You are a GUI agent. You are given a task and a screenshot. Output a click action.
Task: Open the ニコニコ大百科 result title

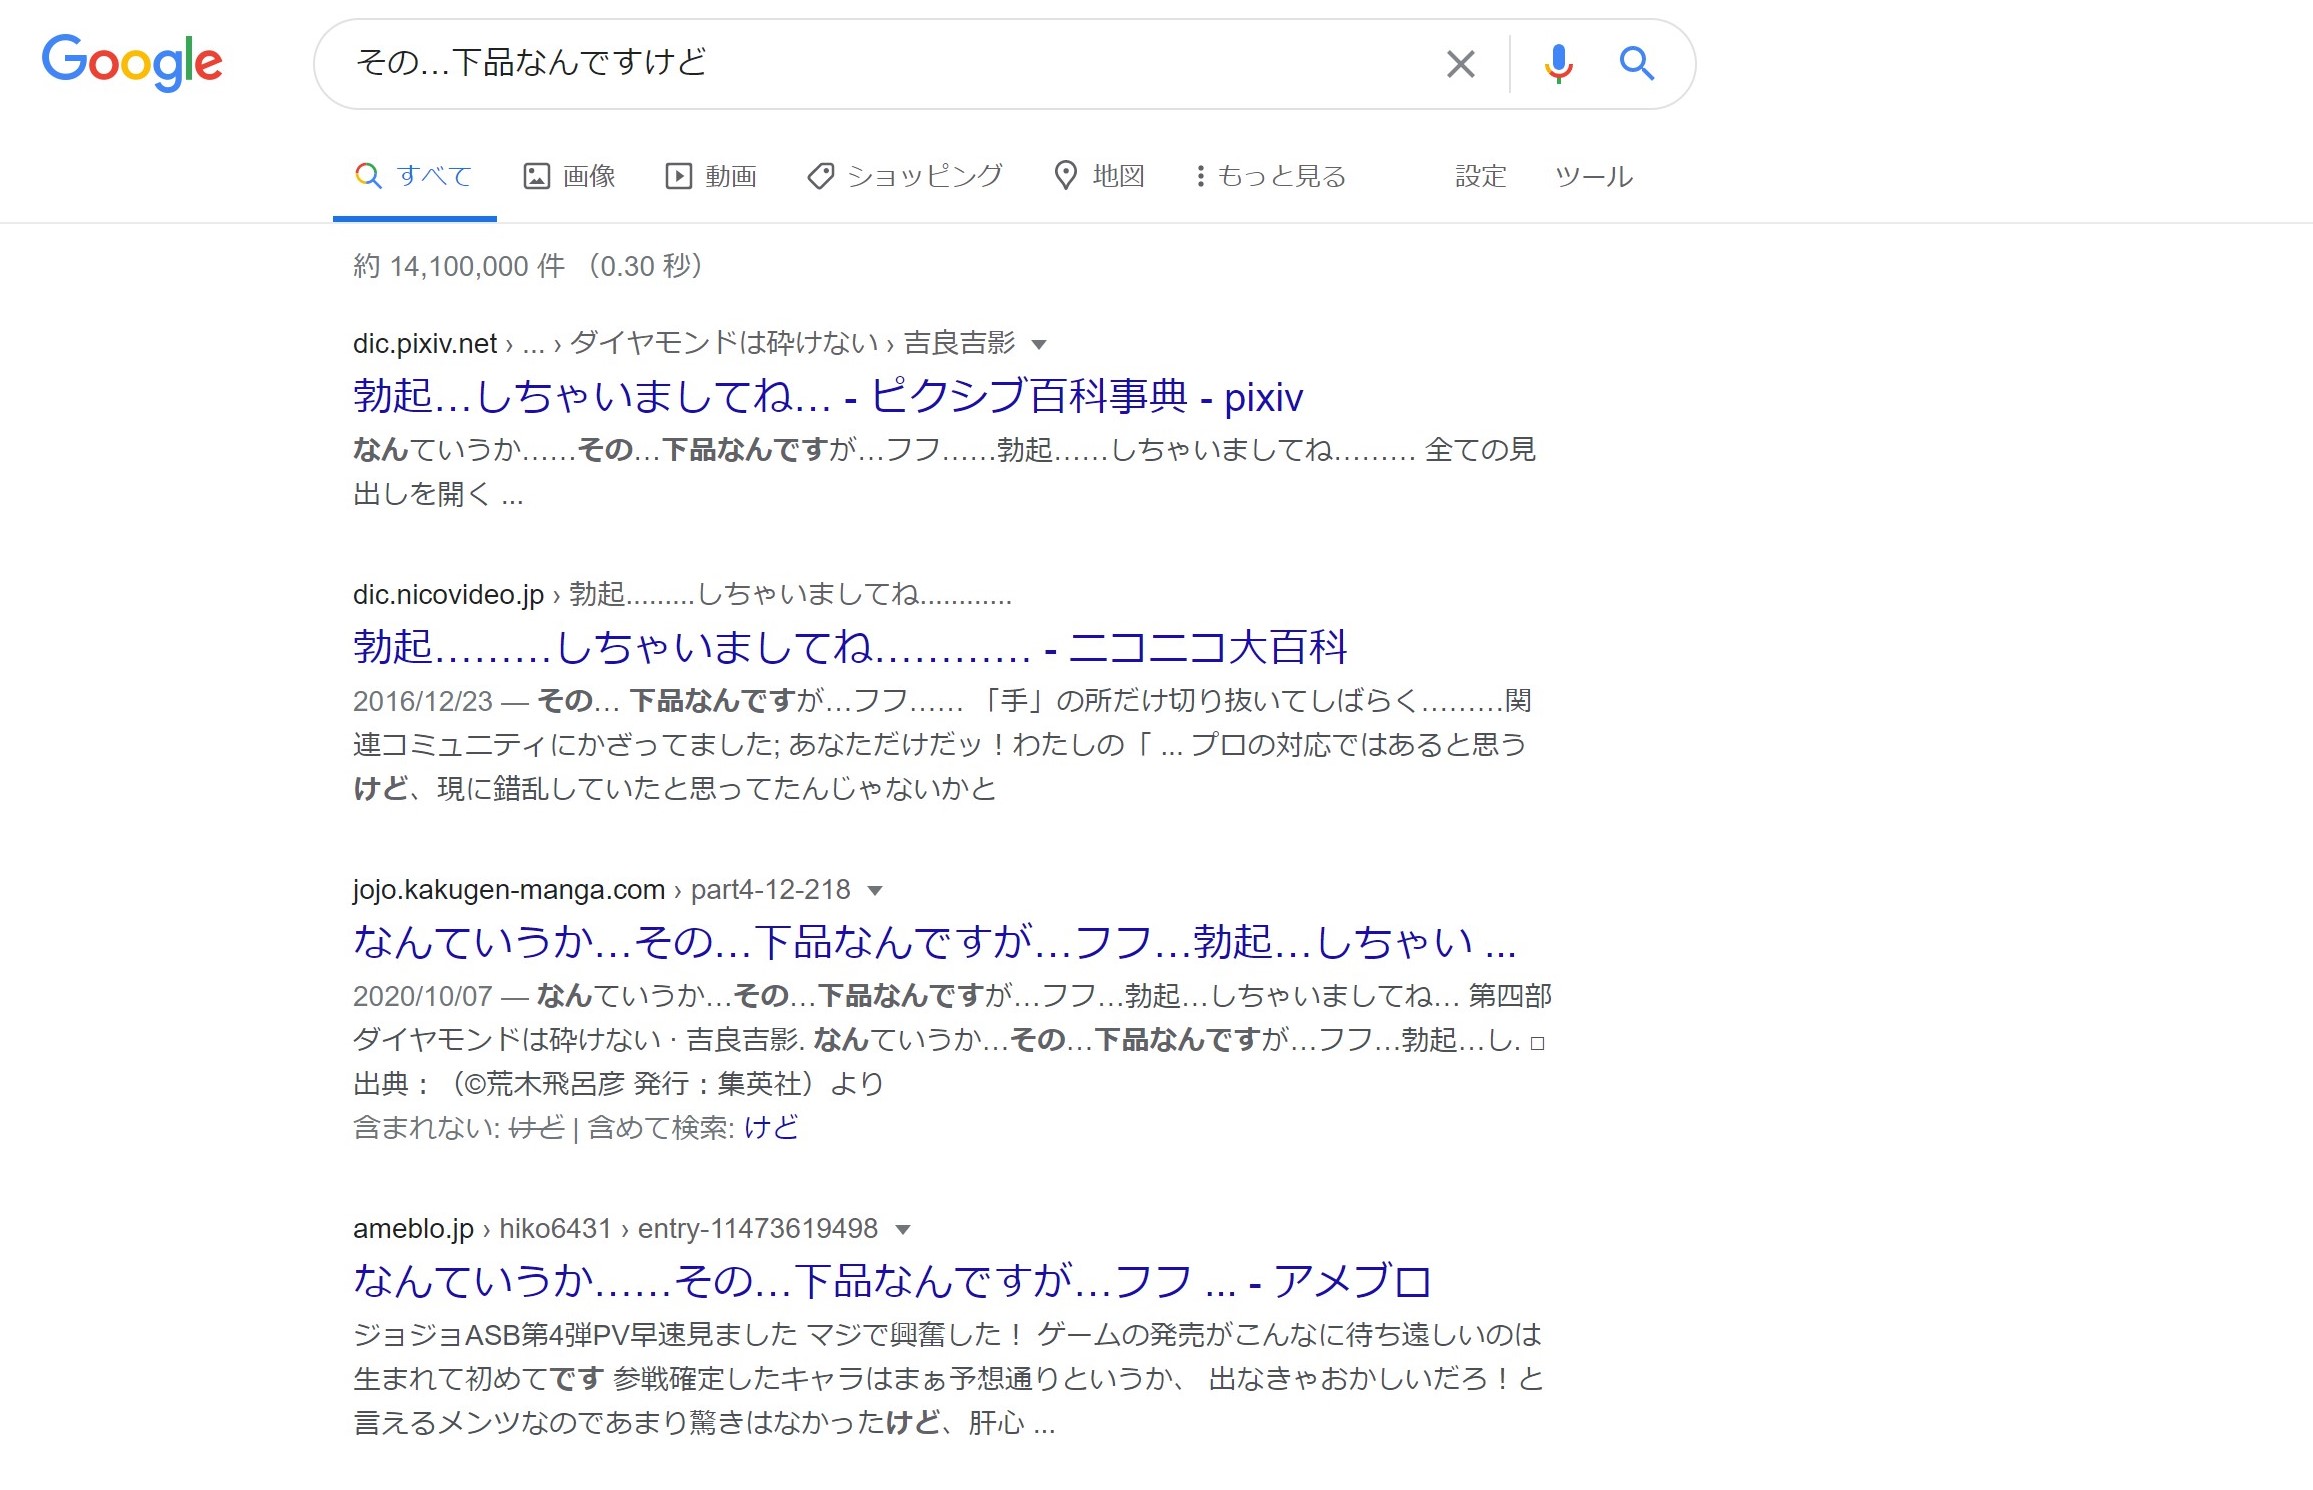click(850, 647)
